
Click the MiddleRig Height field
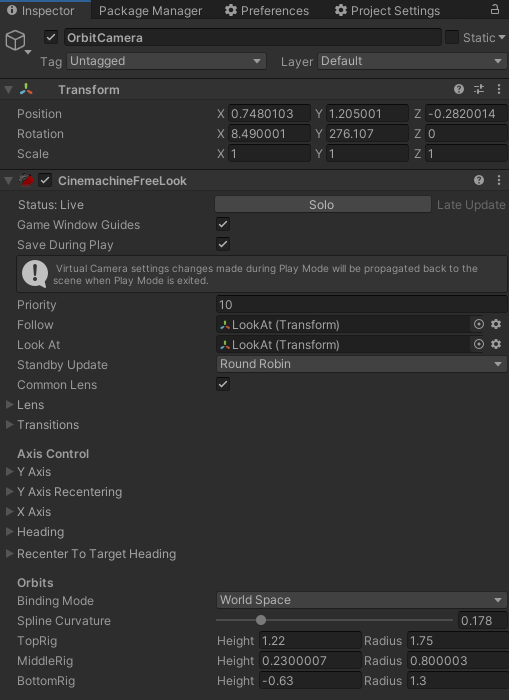[310, 661]
